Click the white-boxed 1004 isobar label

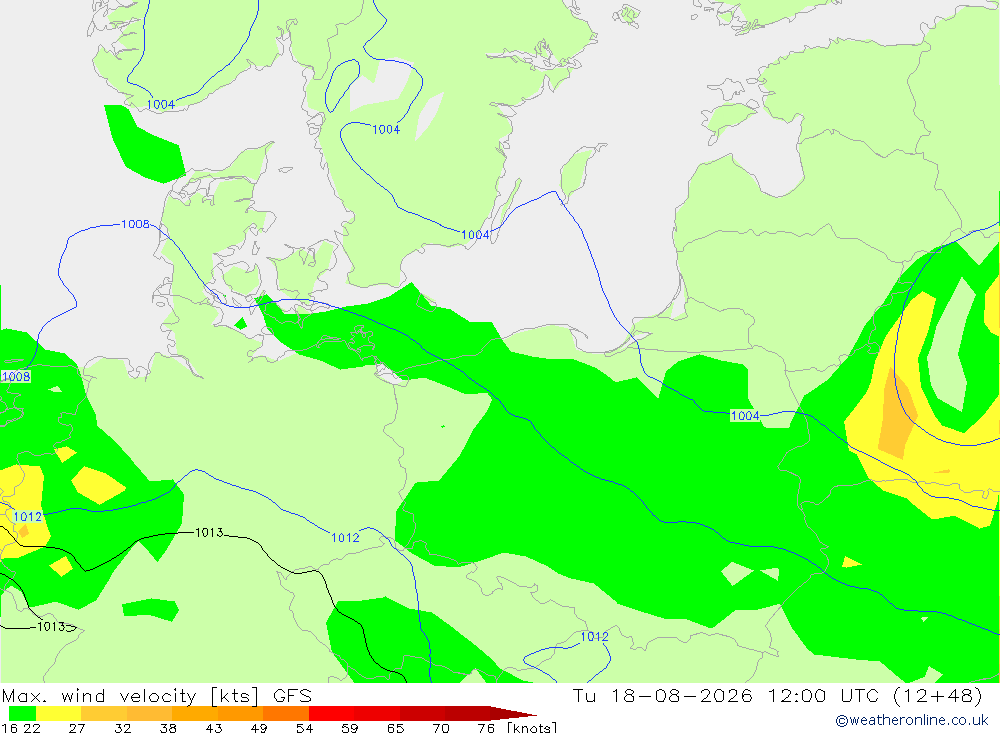coord(745,416)
